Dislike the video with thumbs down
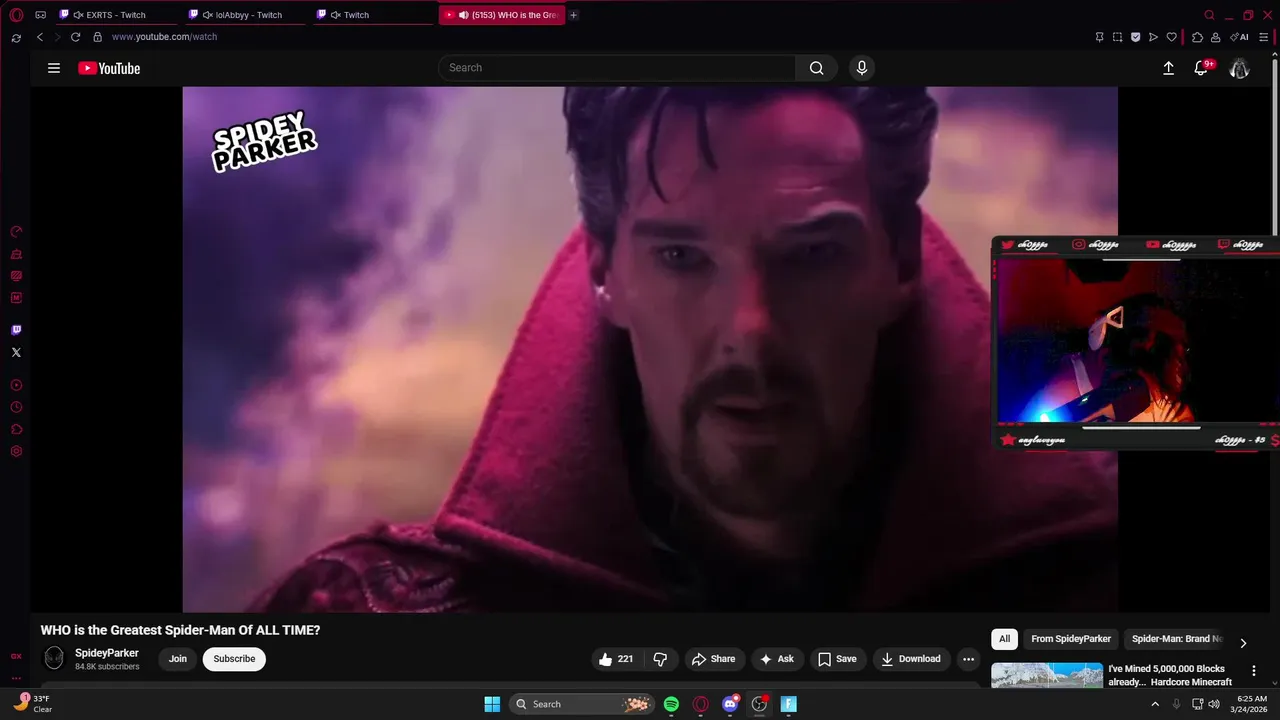Image resolution: width=1280 pixels, height=720 pixels. click(660, 659)
